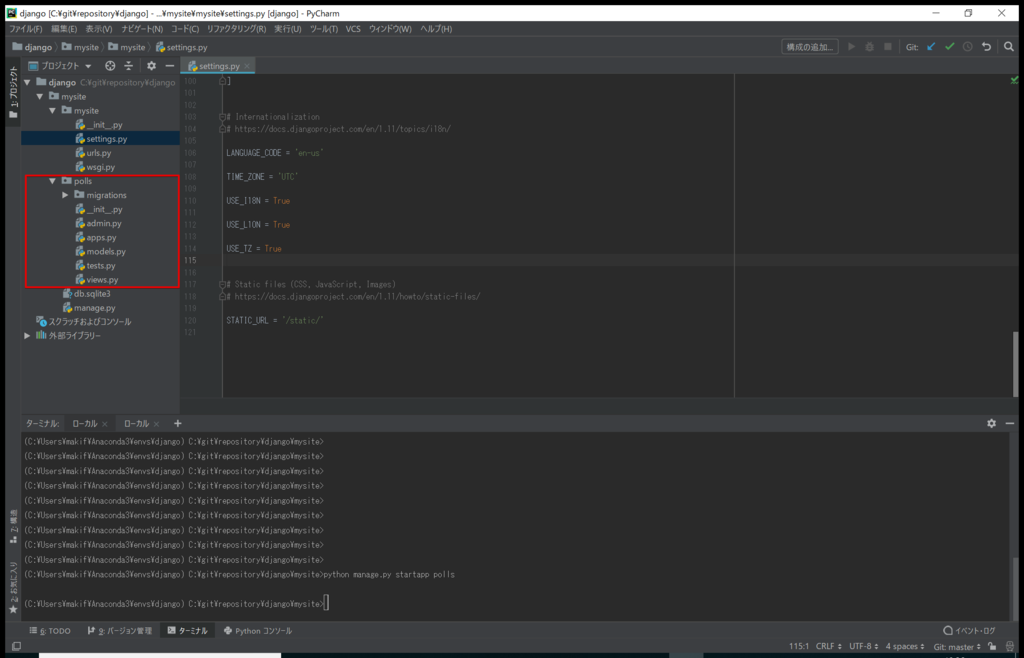Open the 編集(E) menu
1024x658 pixels.
click(x=64, y=29)
